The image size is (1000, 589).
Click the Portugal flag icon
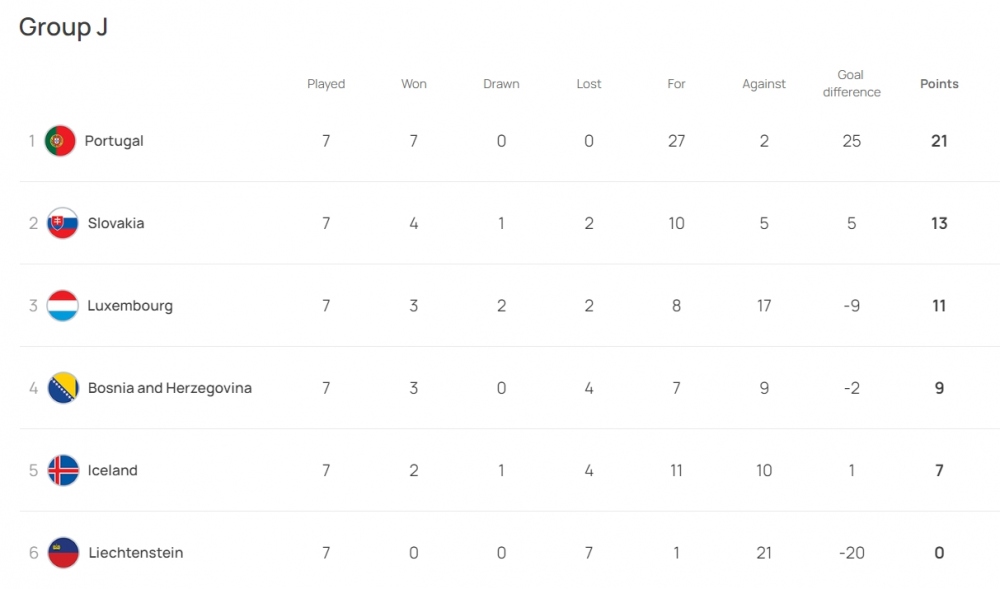[61, 141]
